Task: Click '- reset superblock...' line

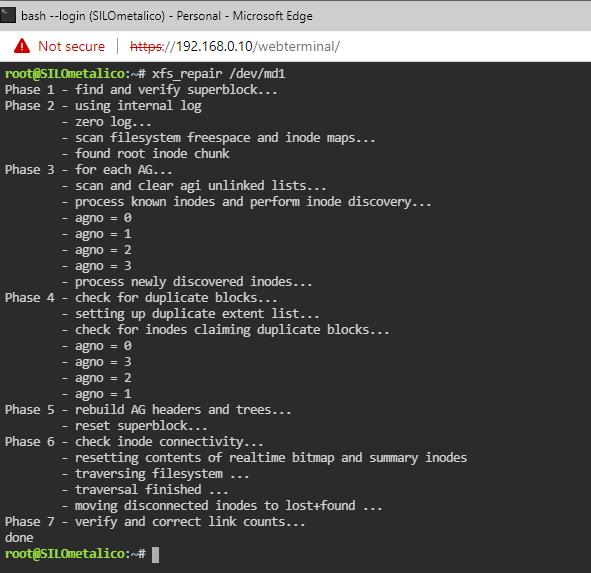Action: (135, 426)
